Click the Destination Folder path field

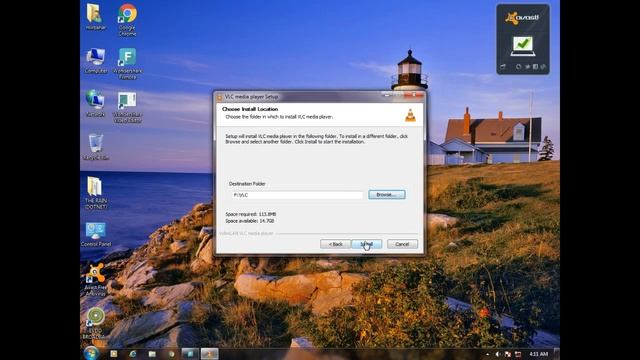point(297,195)
